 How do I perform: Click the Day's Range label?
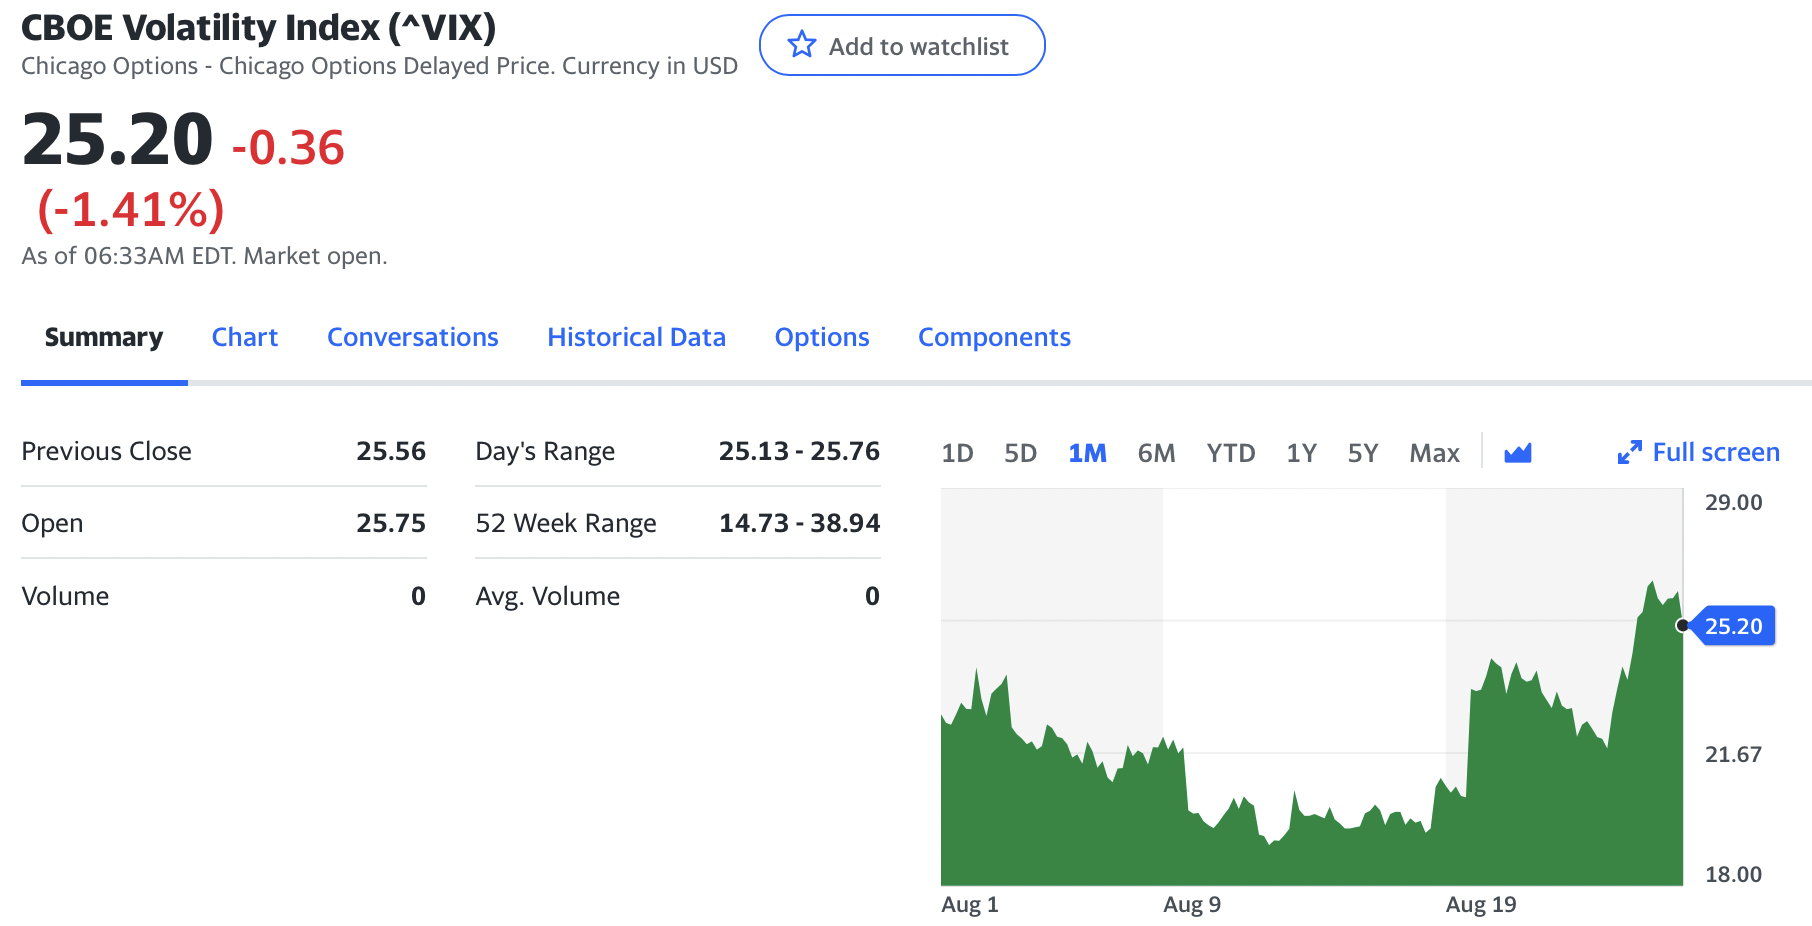tap(545, 451)
